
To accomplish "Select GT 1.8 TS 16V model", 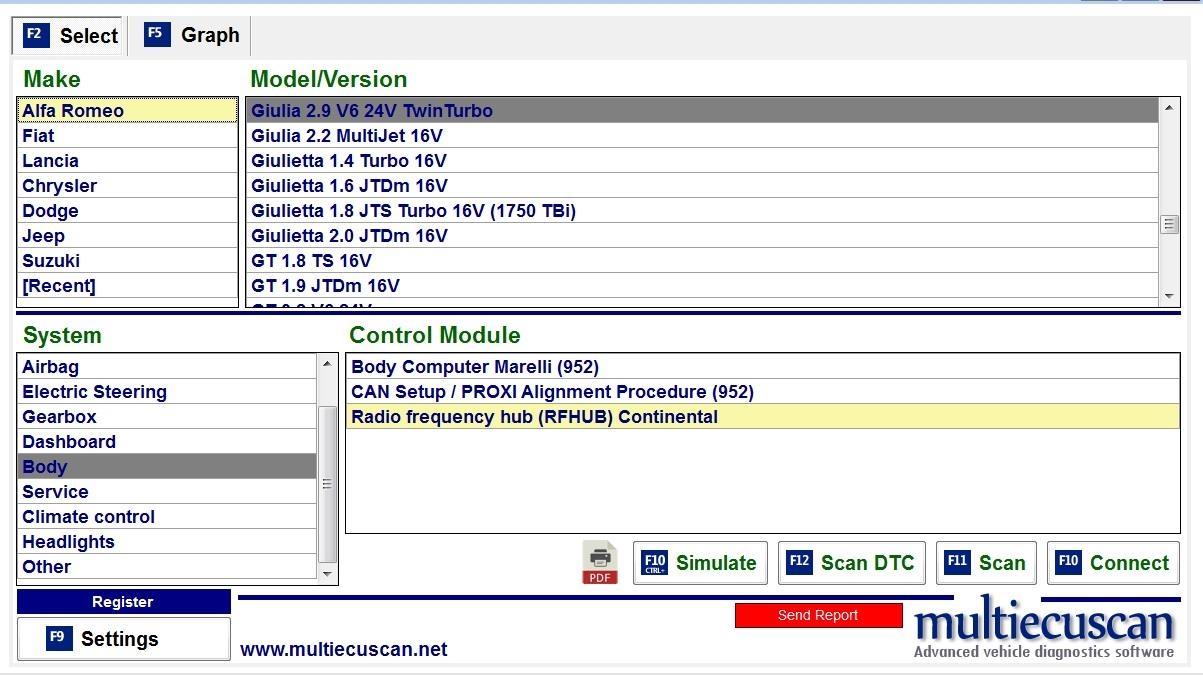I will click(x=702, y=261).
